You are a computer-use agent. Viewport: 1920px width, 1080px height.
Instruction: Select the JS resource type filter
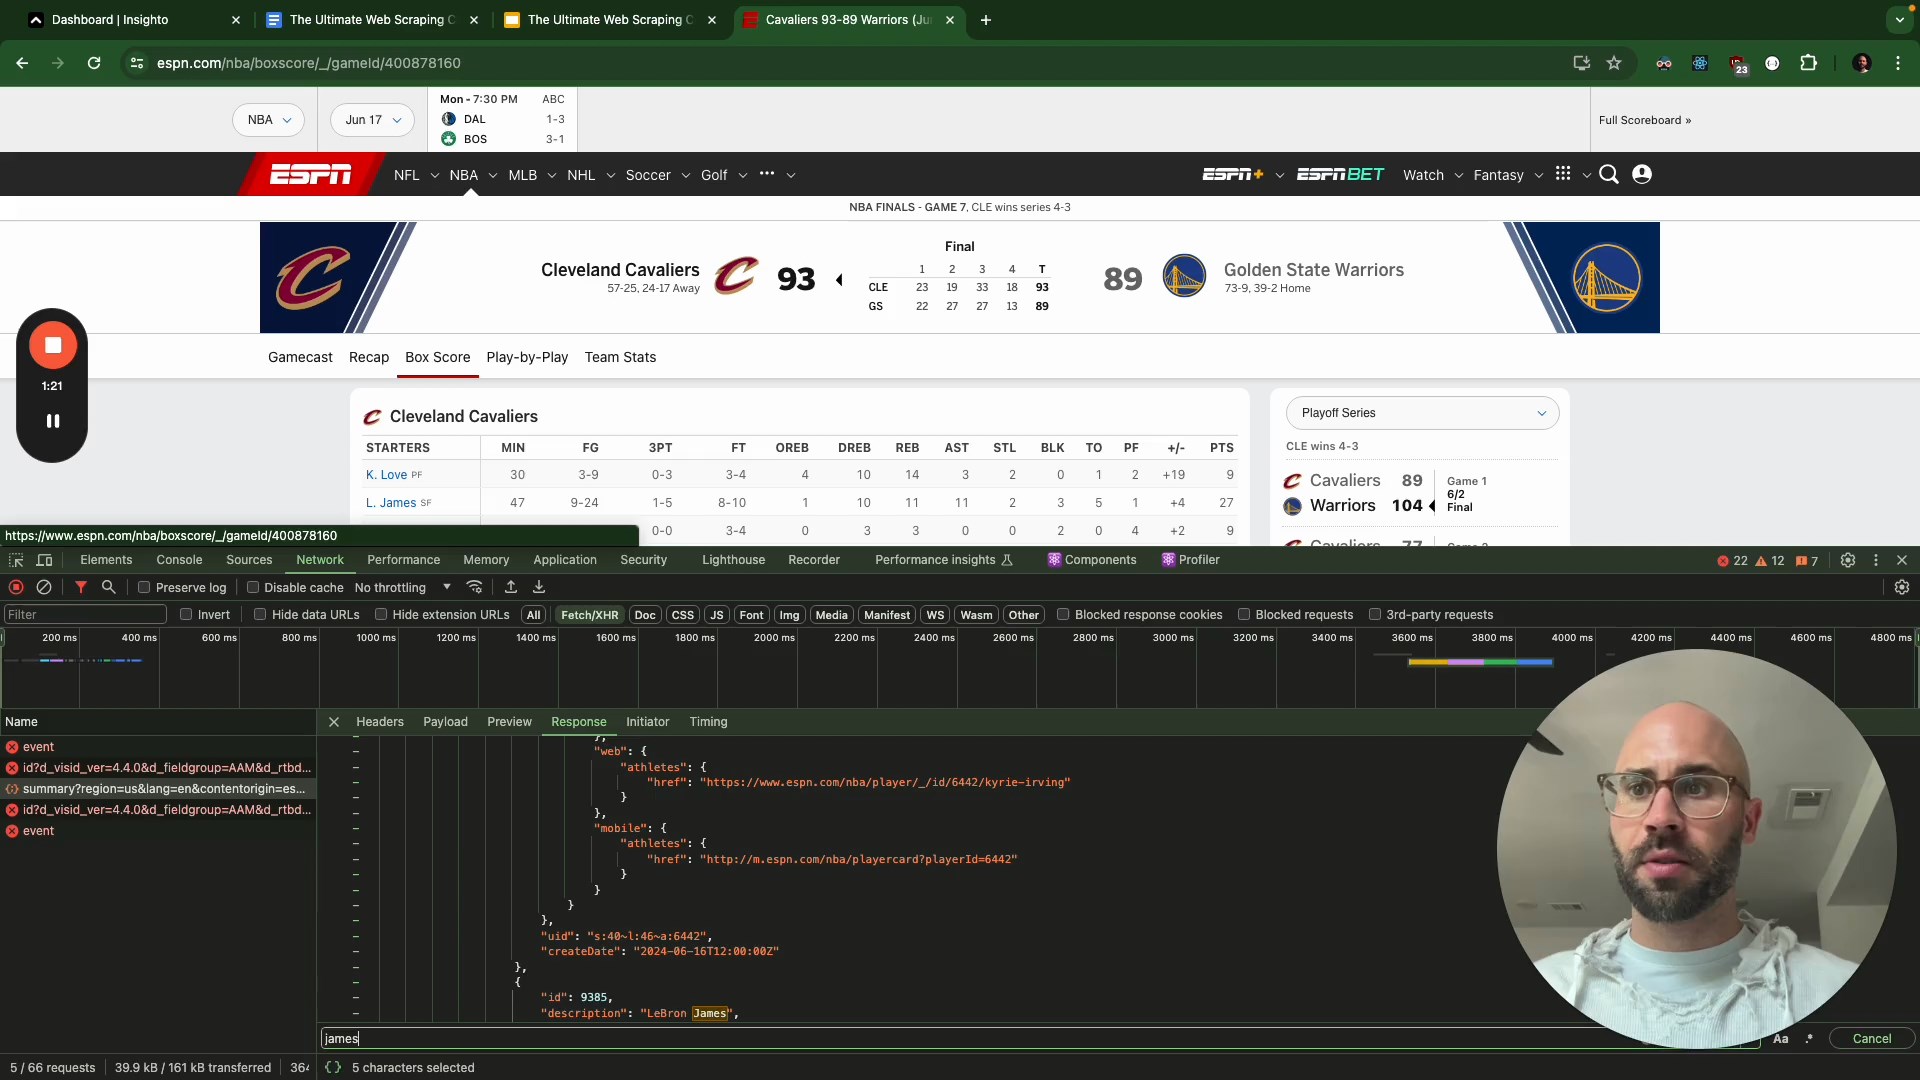point(717,615)
